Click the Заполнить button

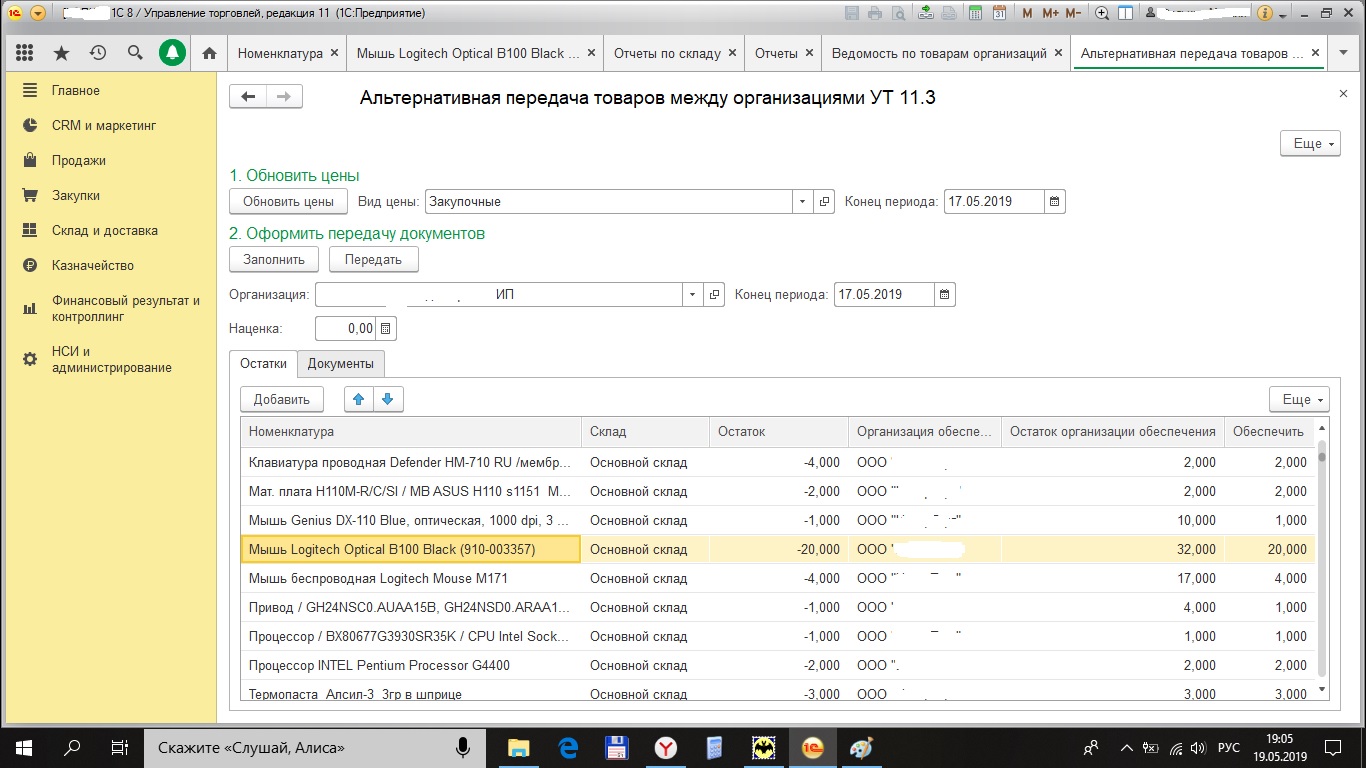pos(274,259)
